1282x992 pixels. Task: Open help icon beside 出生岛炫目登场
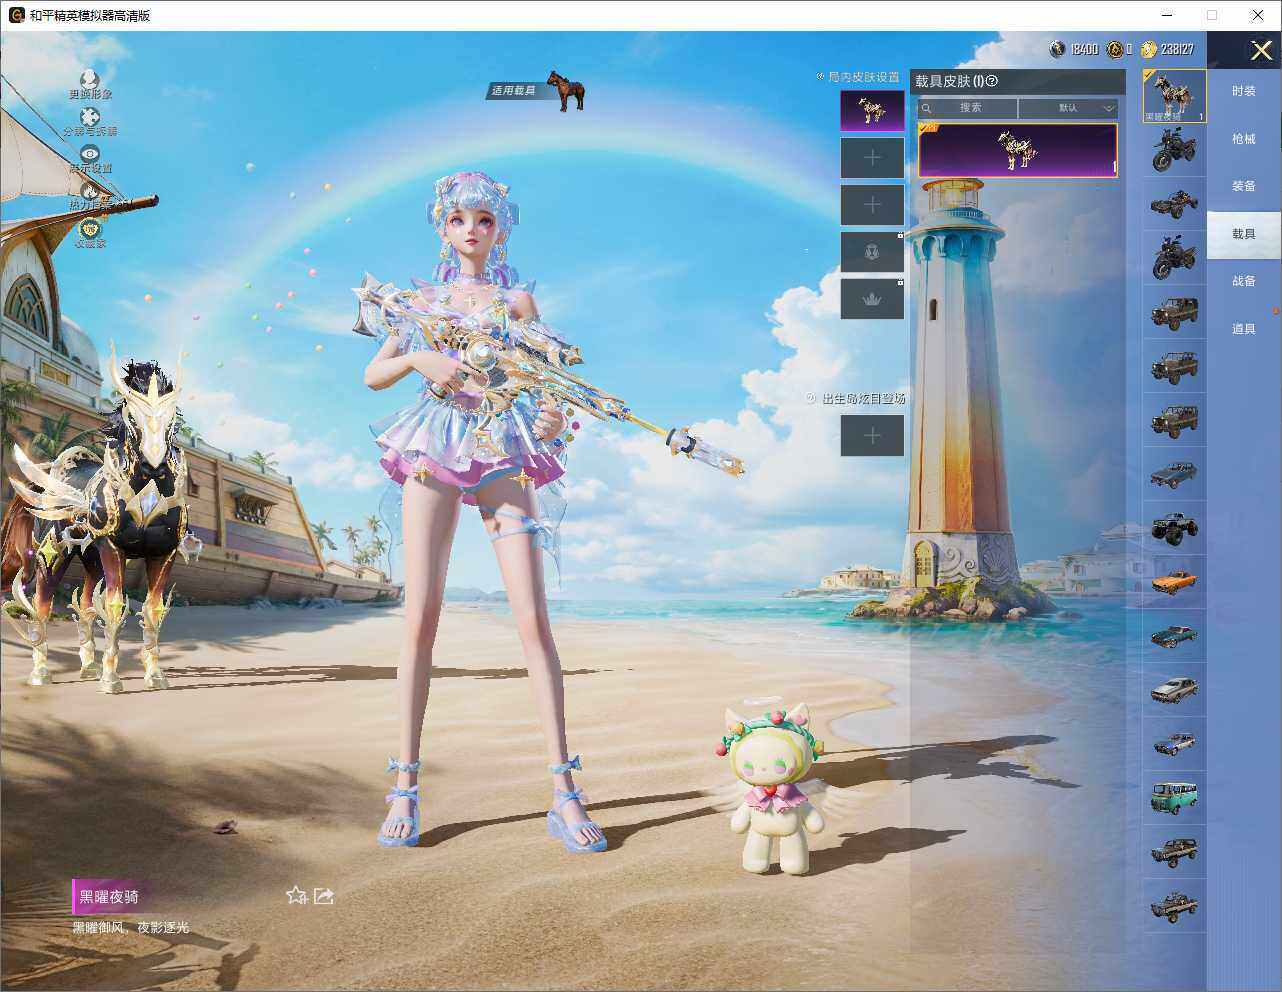pyautogui.click(x=811, y=398)
